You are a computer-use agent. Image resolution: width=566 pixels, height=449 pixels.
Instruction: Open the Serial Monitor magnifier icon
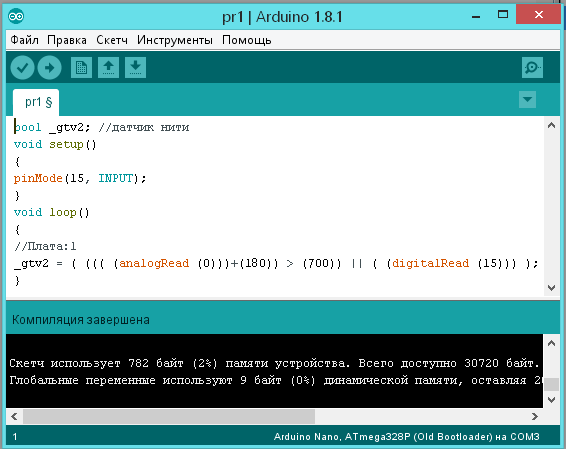click(x=532, y=67)
